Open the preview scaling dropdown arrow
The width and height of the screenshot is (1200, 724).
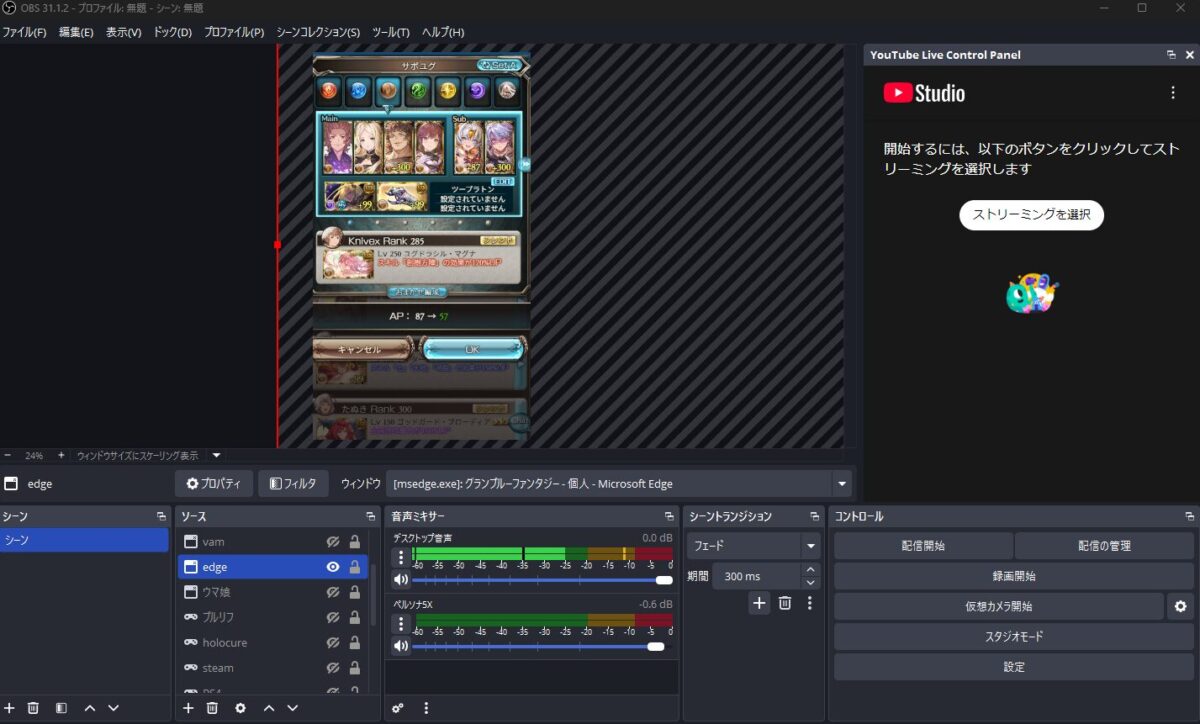point(216,455)
